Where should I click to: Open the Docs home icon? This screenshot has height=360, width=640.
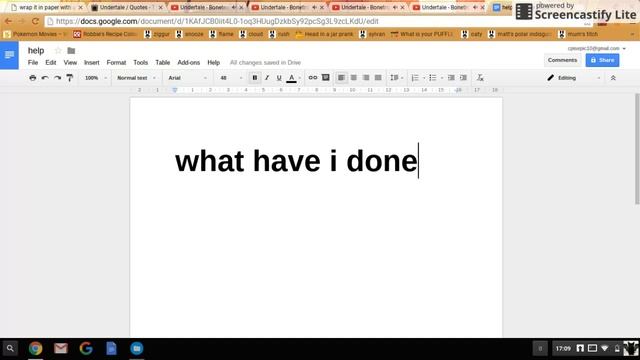(x=9, y=55)
